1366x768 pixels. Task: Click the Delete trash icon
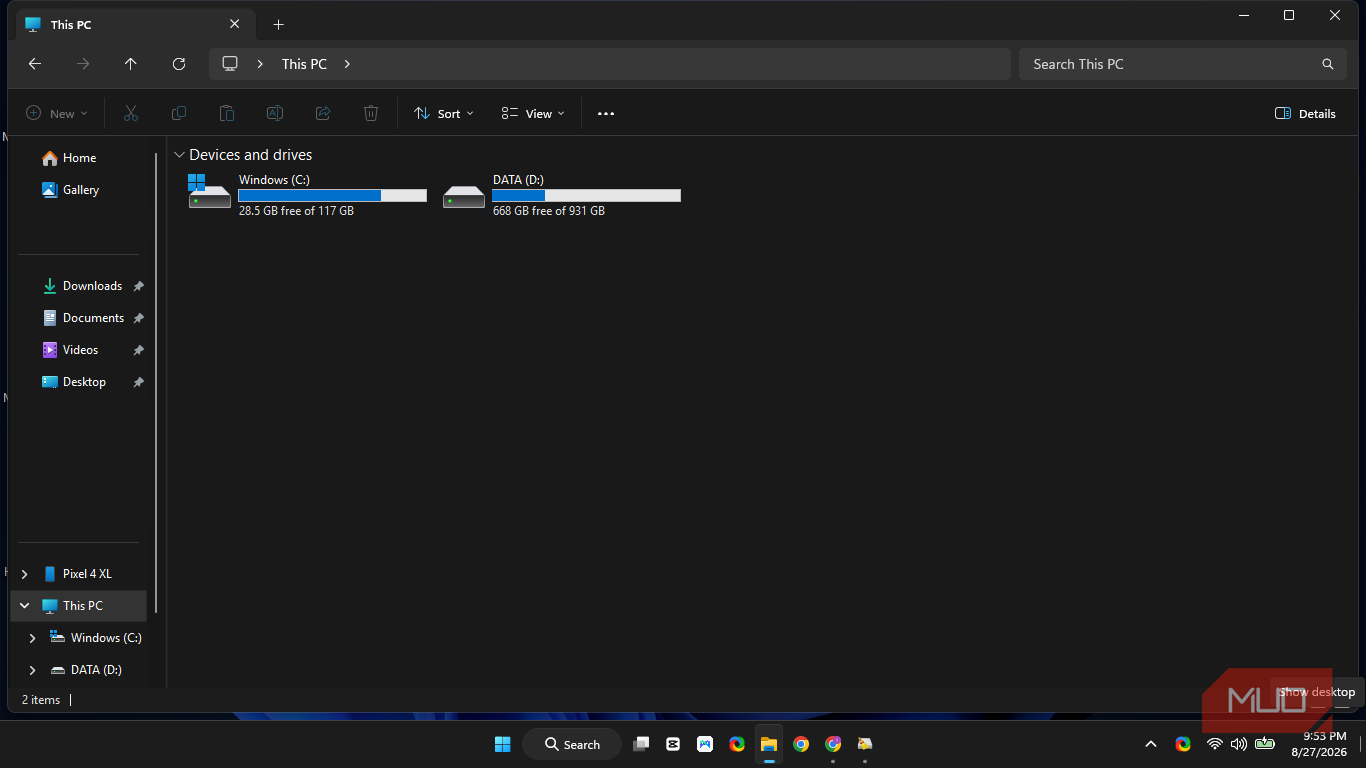(371, 114)
